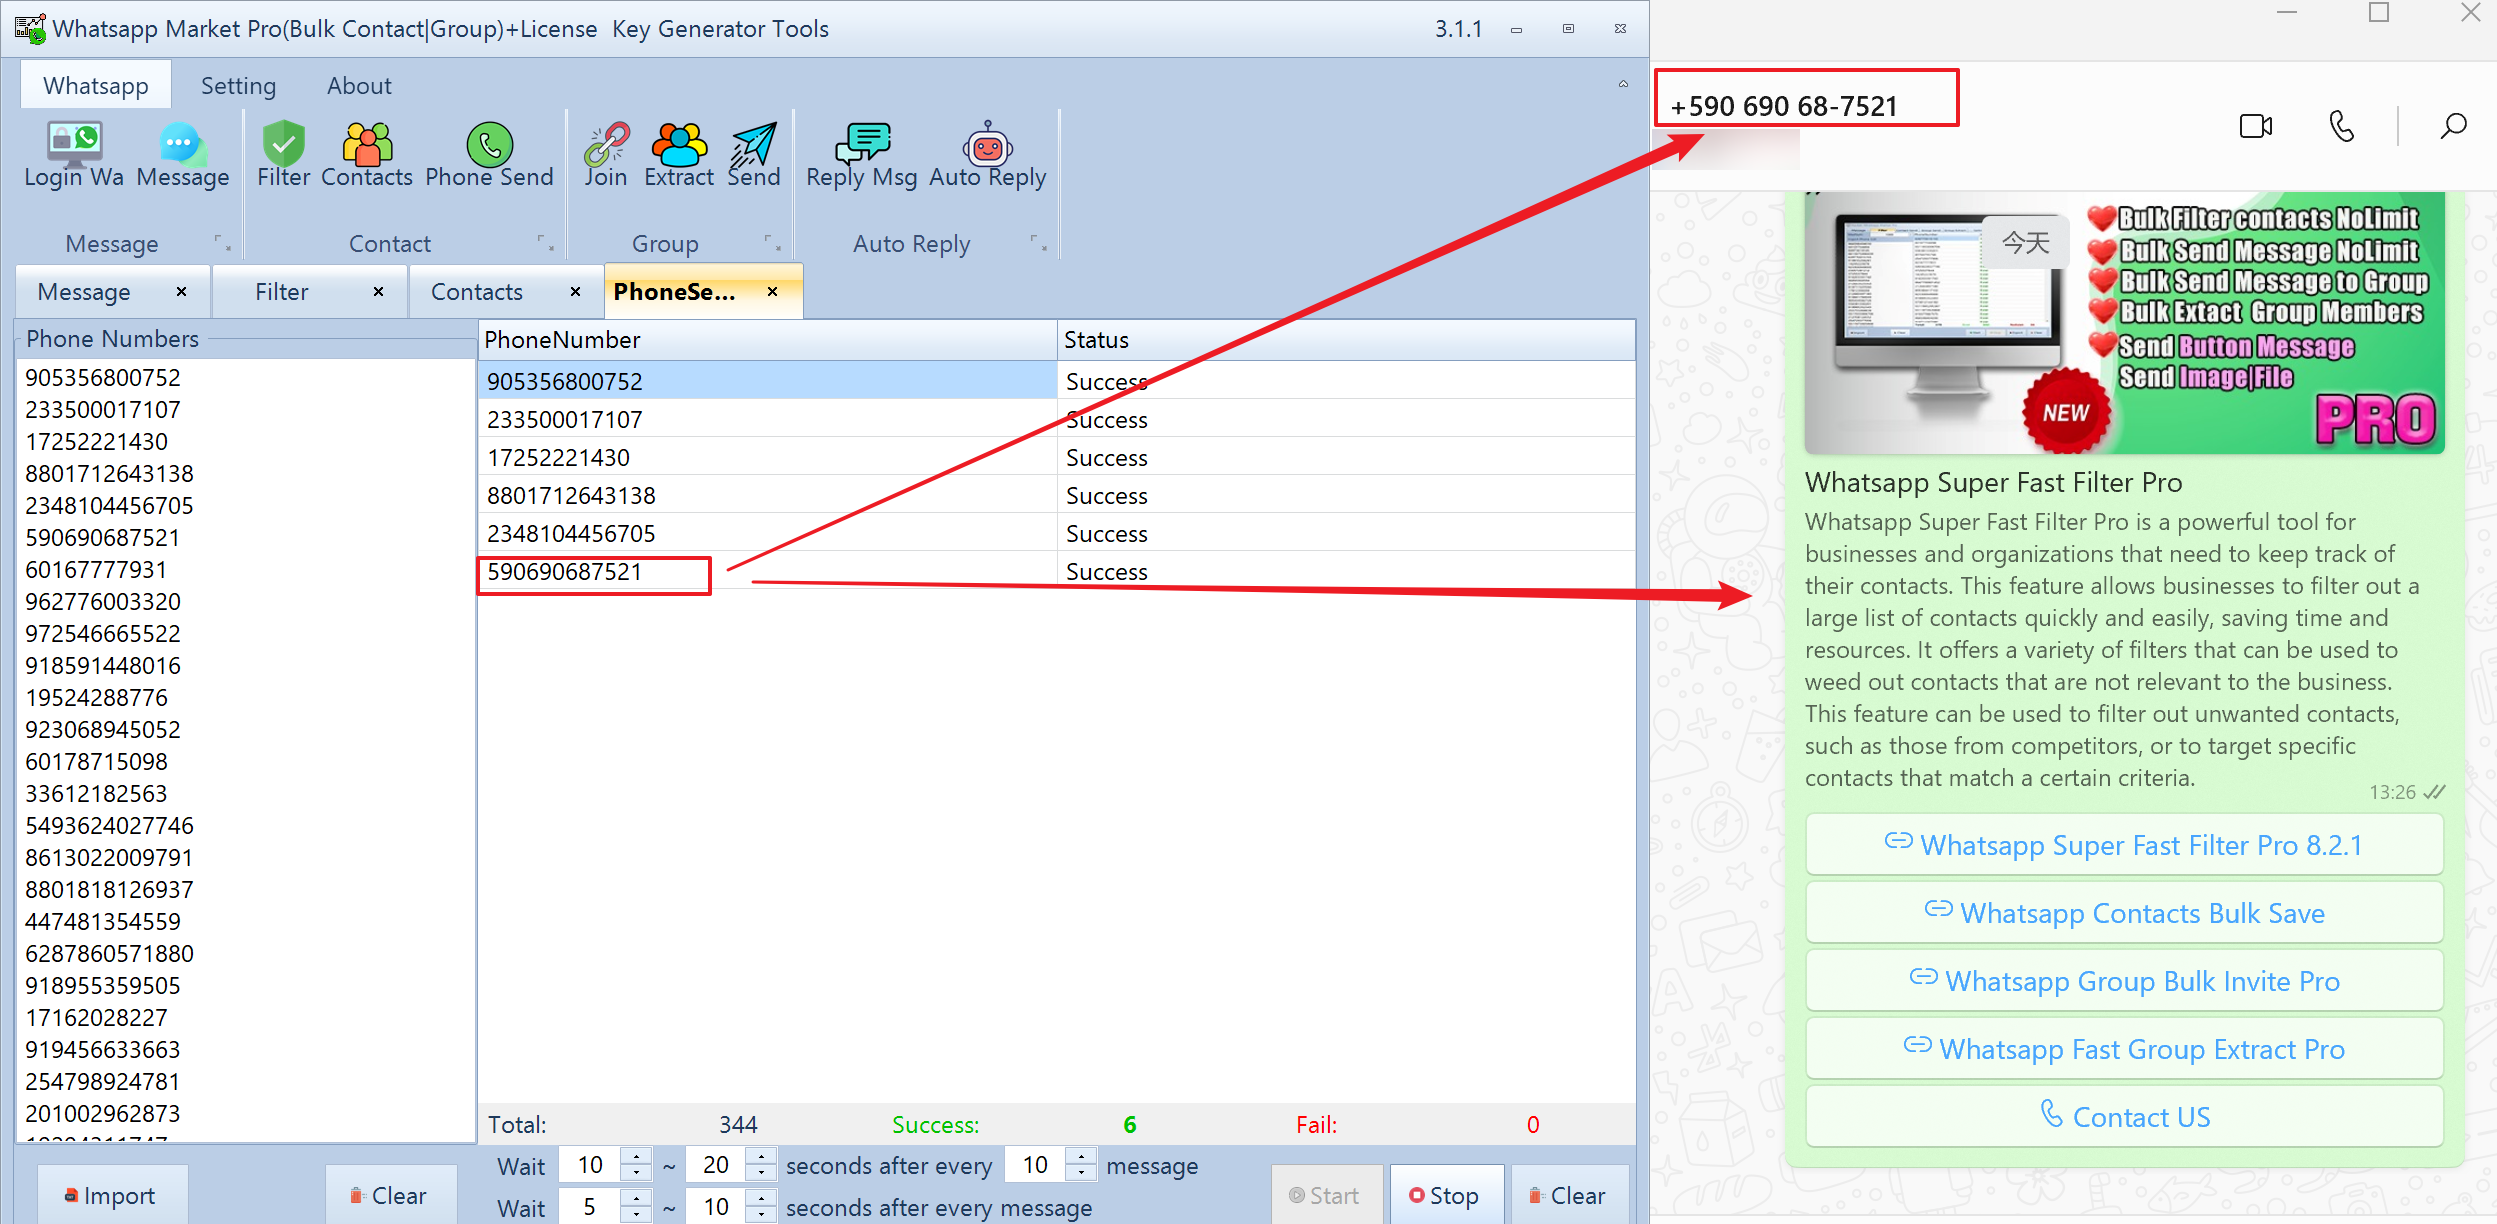Switch to the Setting ribbon tab

(238, 85)
